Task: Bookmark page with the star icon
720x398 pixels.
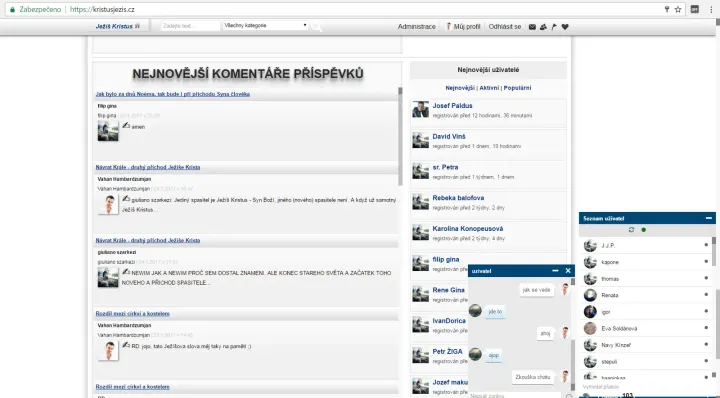Action: [x=678, y=9]
